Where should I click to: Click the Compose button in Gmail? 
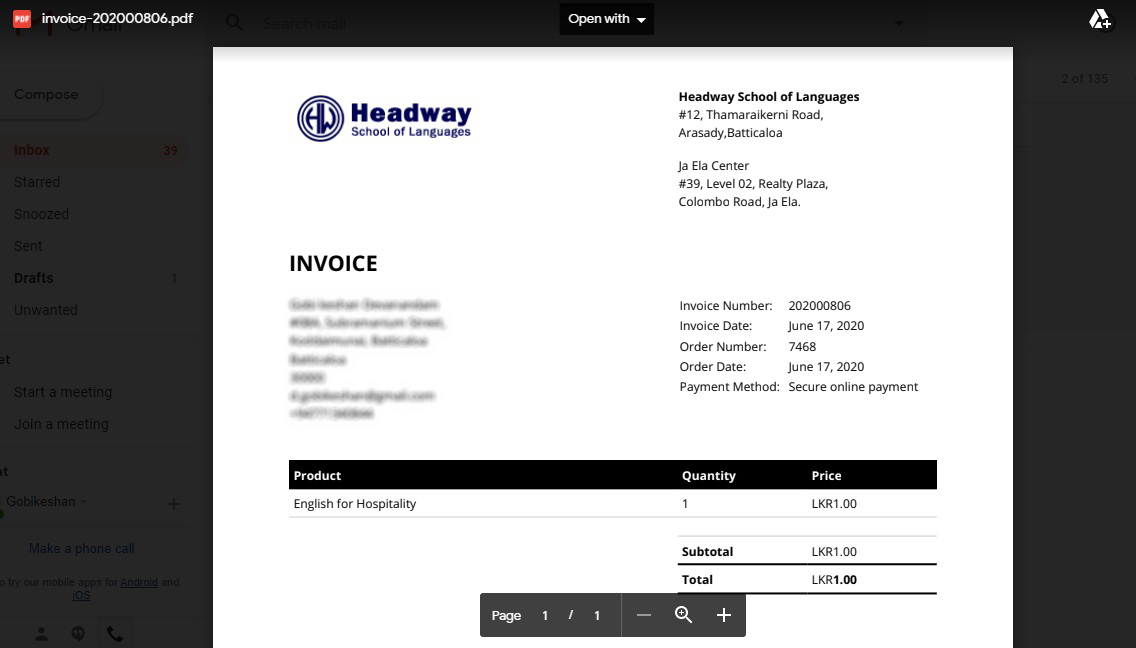click(46, 94)
